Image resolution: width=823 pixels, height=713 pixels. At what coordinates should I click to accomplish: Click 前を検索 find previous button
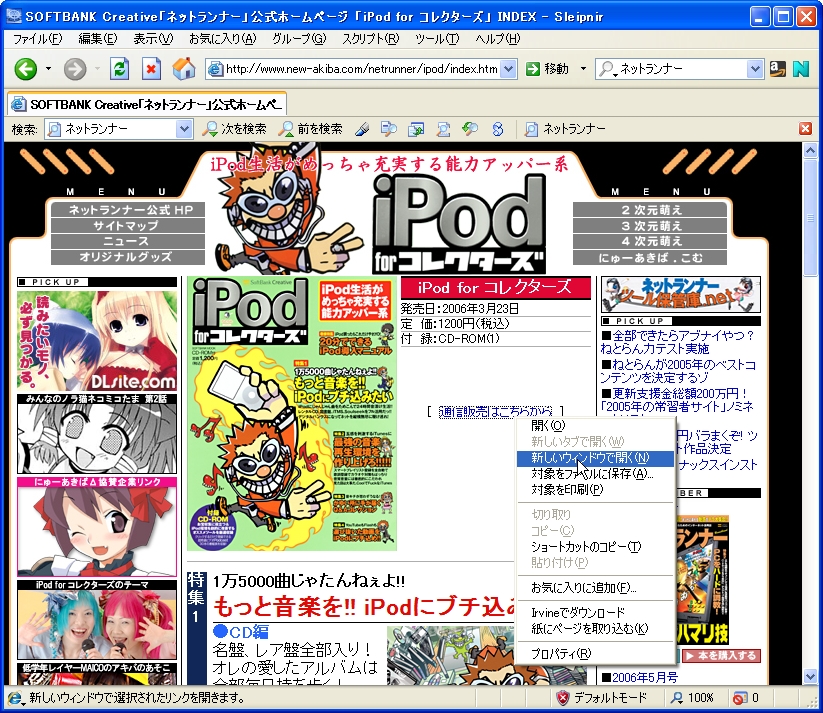coord(311,129)
